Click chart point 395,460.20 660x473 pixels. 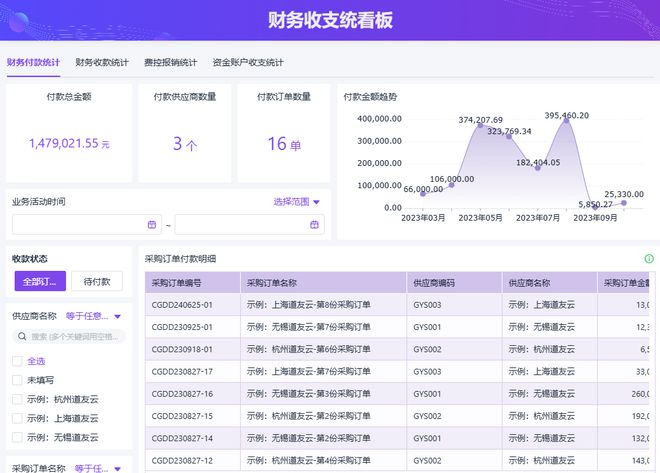click(567, 120)
